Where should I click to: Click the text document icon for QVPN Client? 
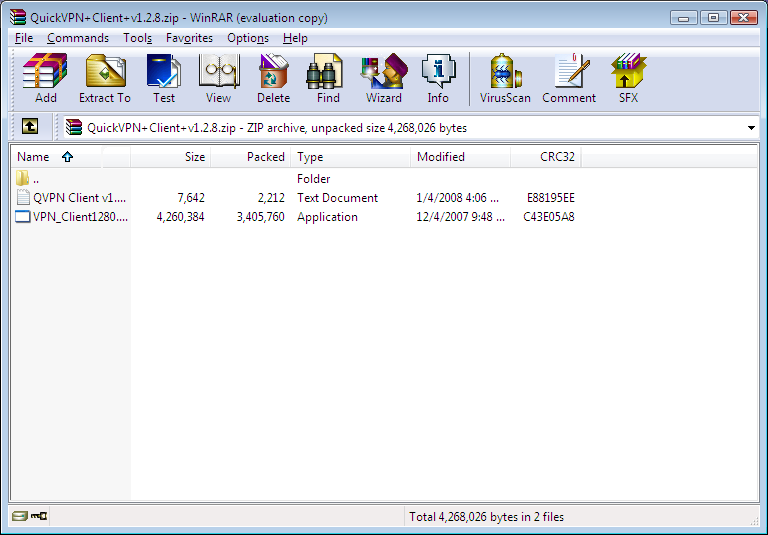click(23, 197)
